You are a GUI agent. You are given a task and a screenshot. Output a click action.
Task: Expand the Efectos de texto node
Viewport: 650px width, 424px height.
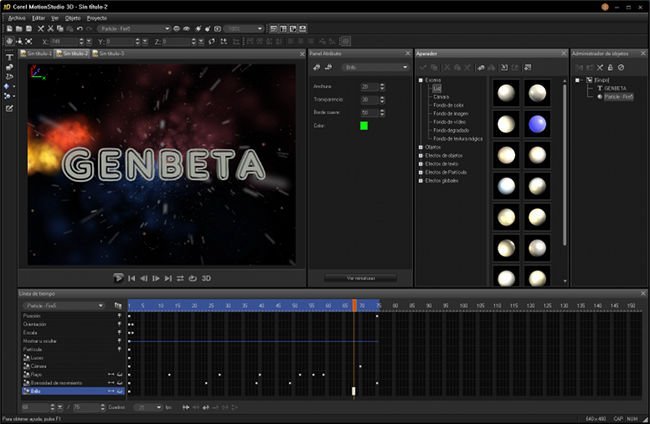(x=421, y=164)
